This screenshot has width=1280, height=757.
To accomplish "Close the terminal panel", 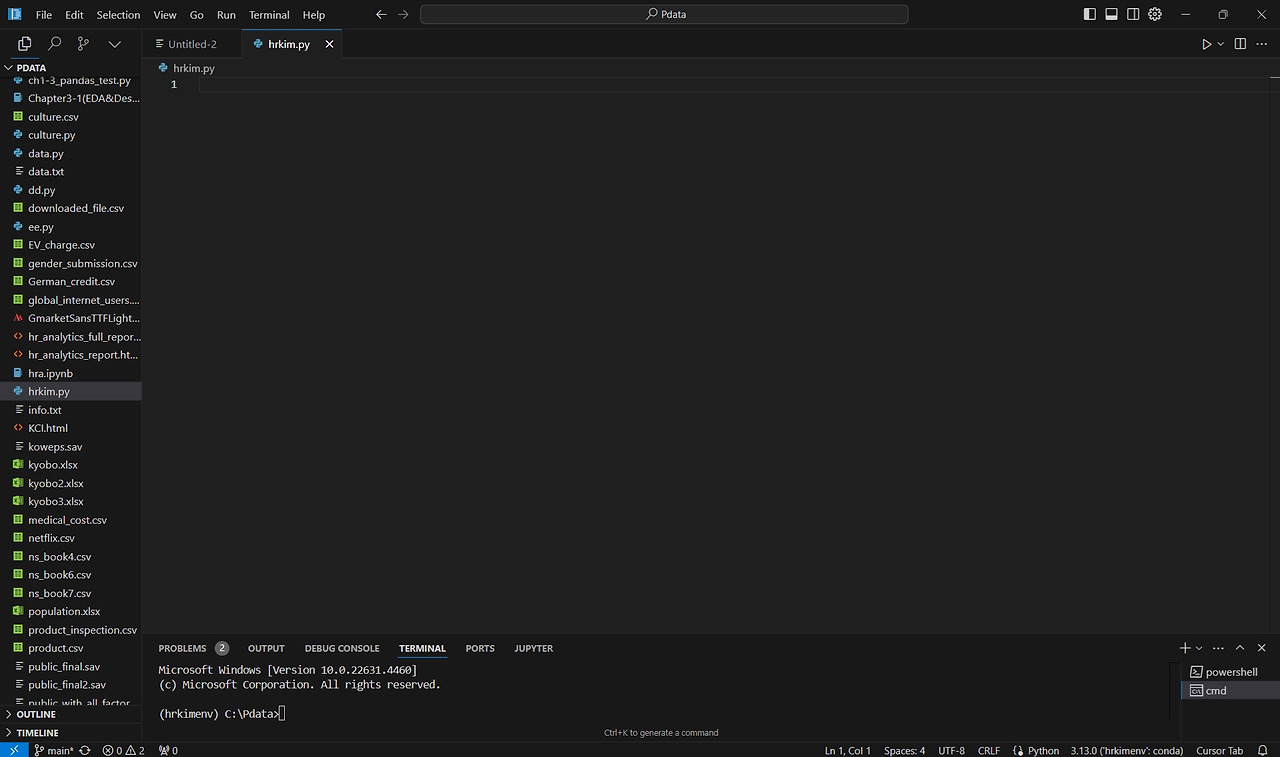I will click(1261, 648).
